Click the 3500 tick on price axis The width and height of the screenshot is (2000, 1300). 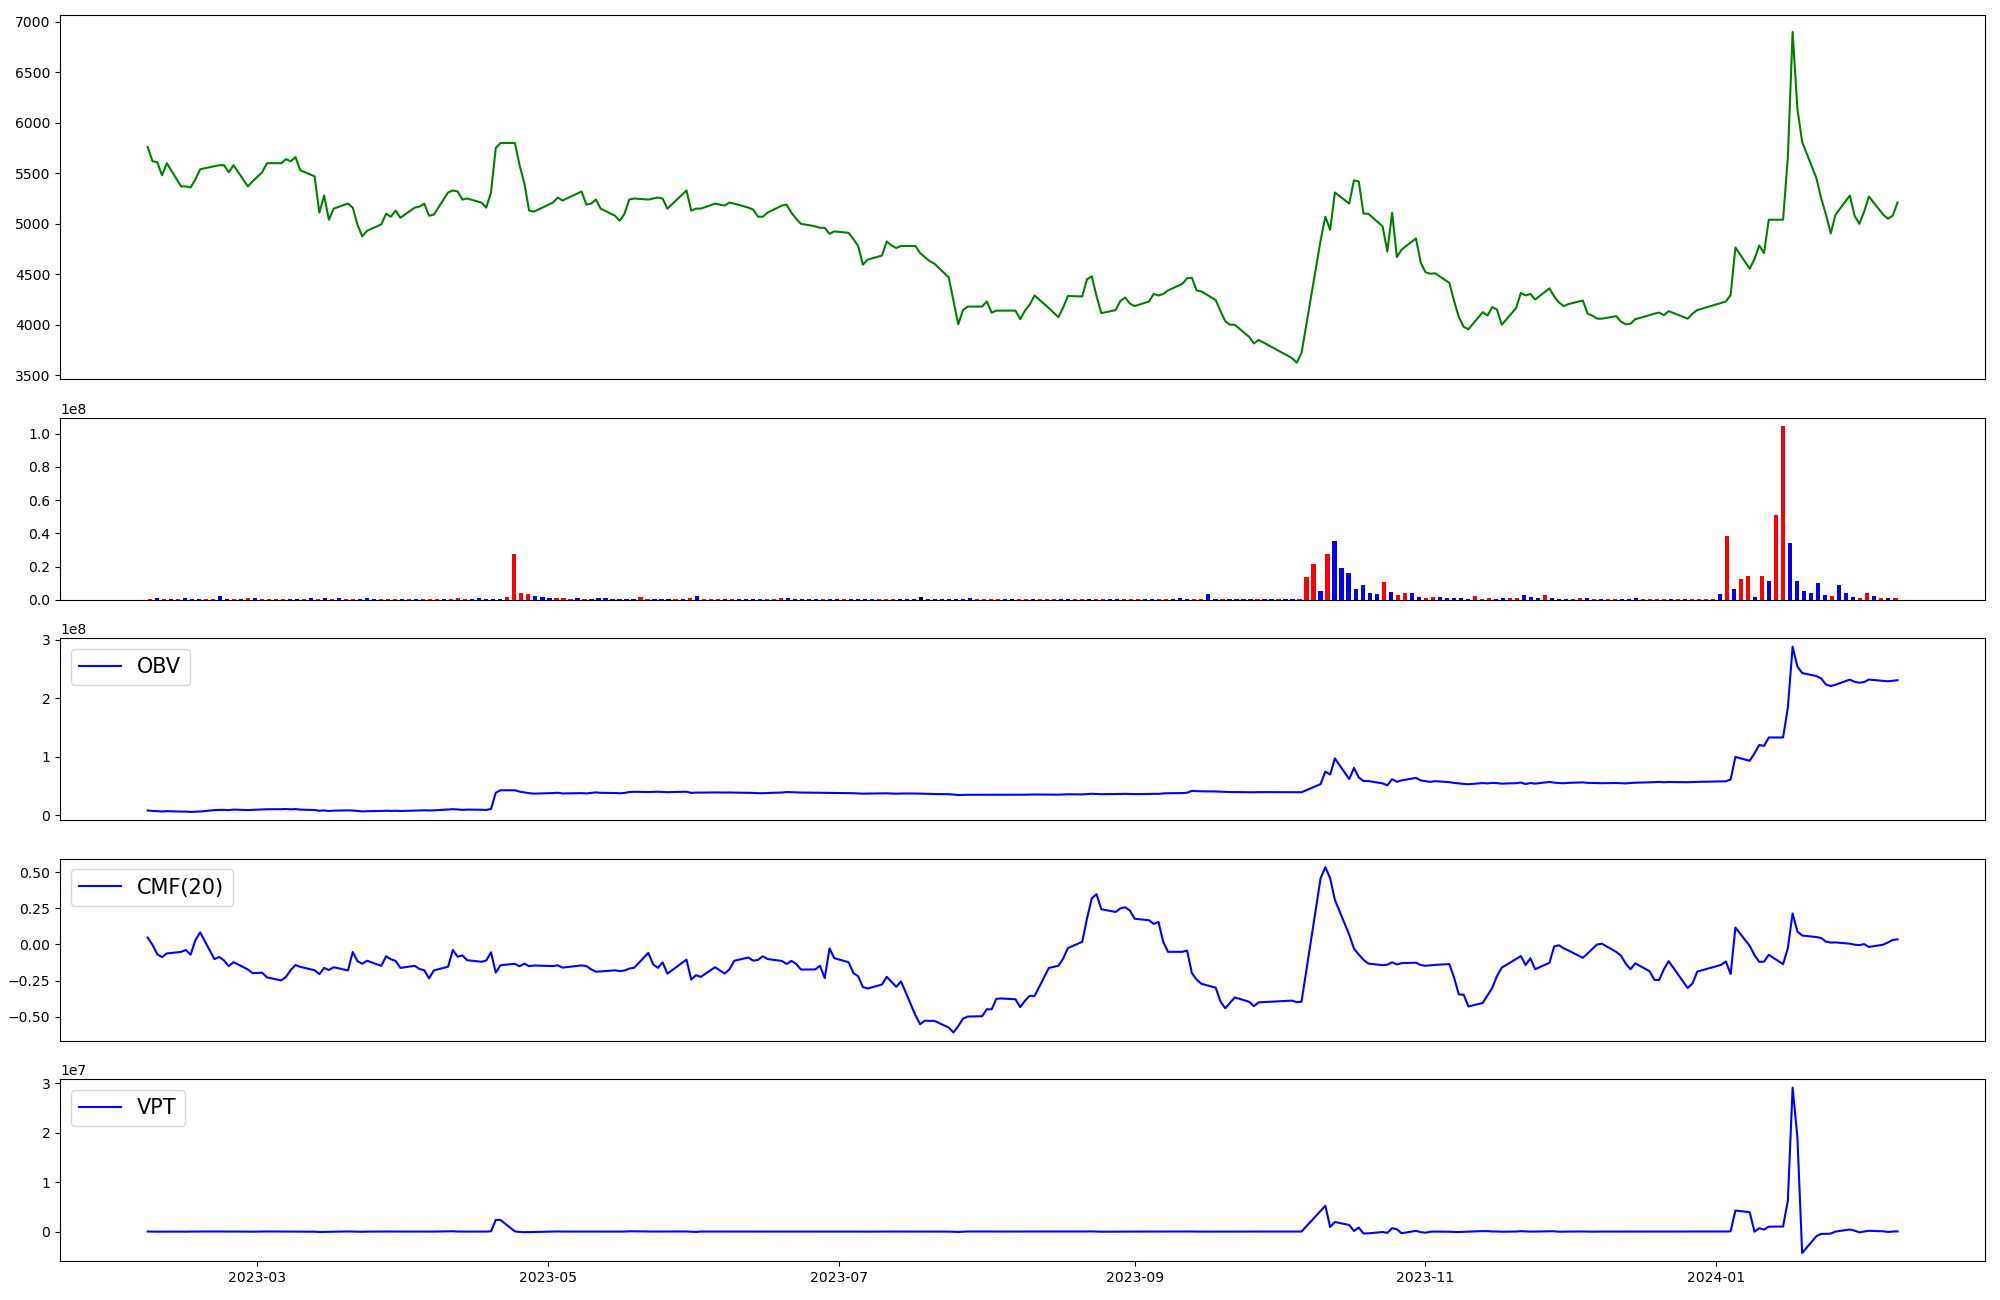coord(32,376)
